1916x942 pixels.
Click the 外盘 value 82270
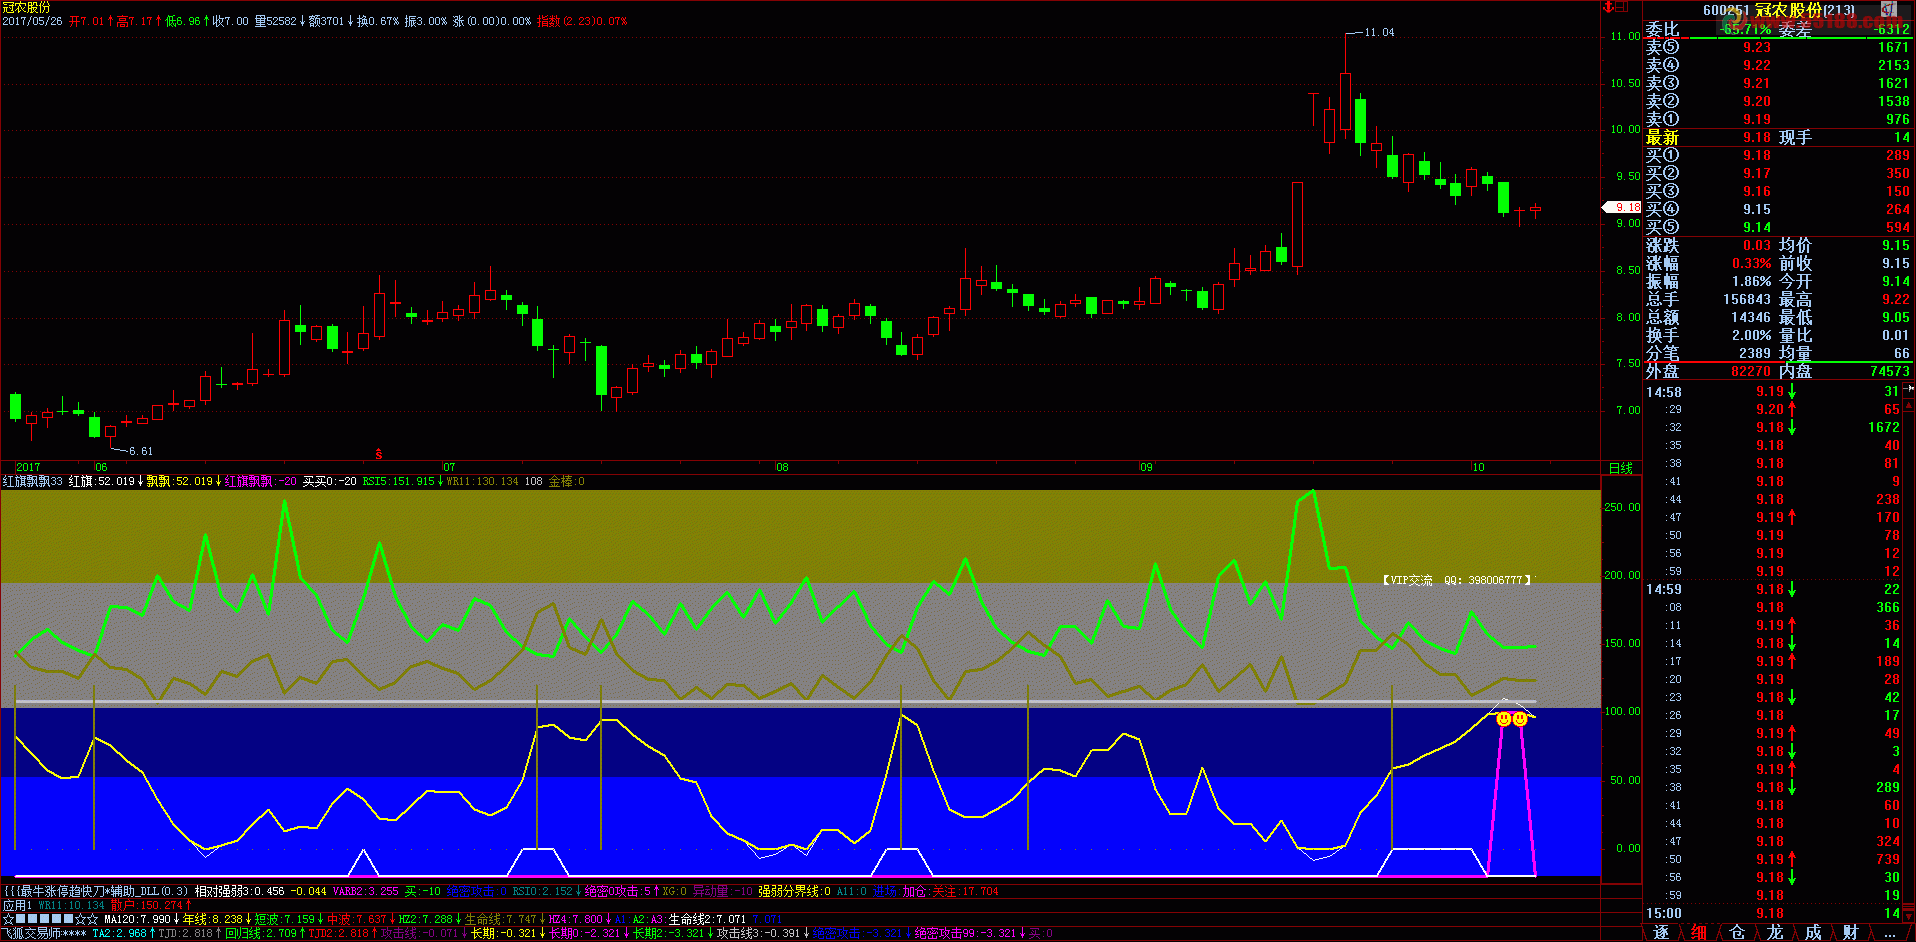click(1751, 371)
